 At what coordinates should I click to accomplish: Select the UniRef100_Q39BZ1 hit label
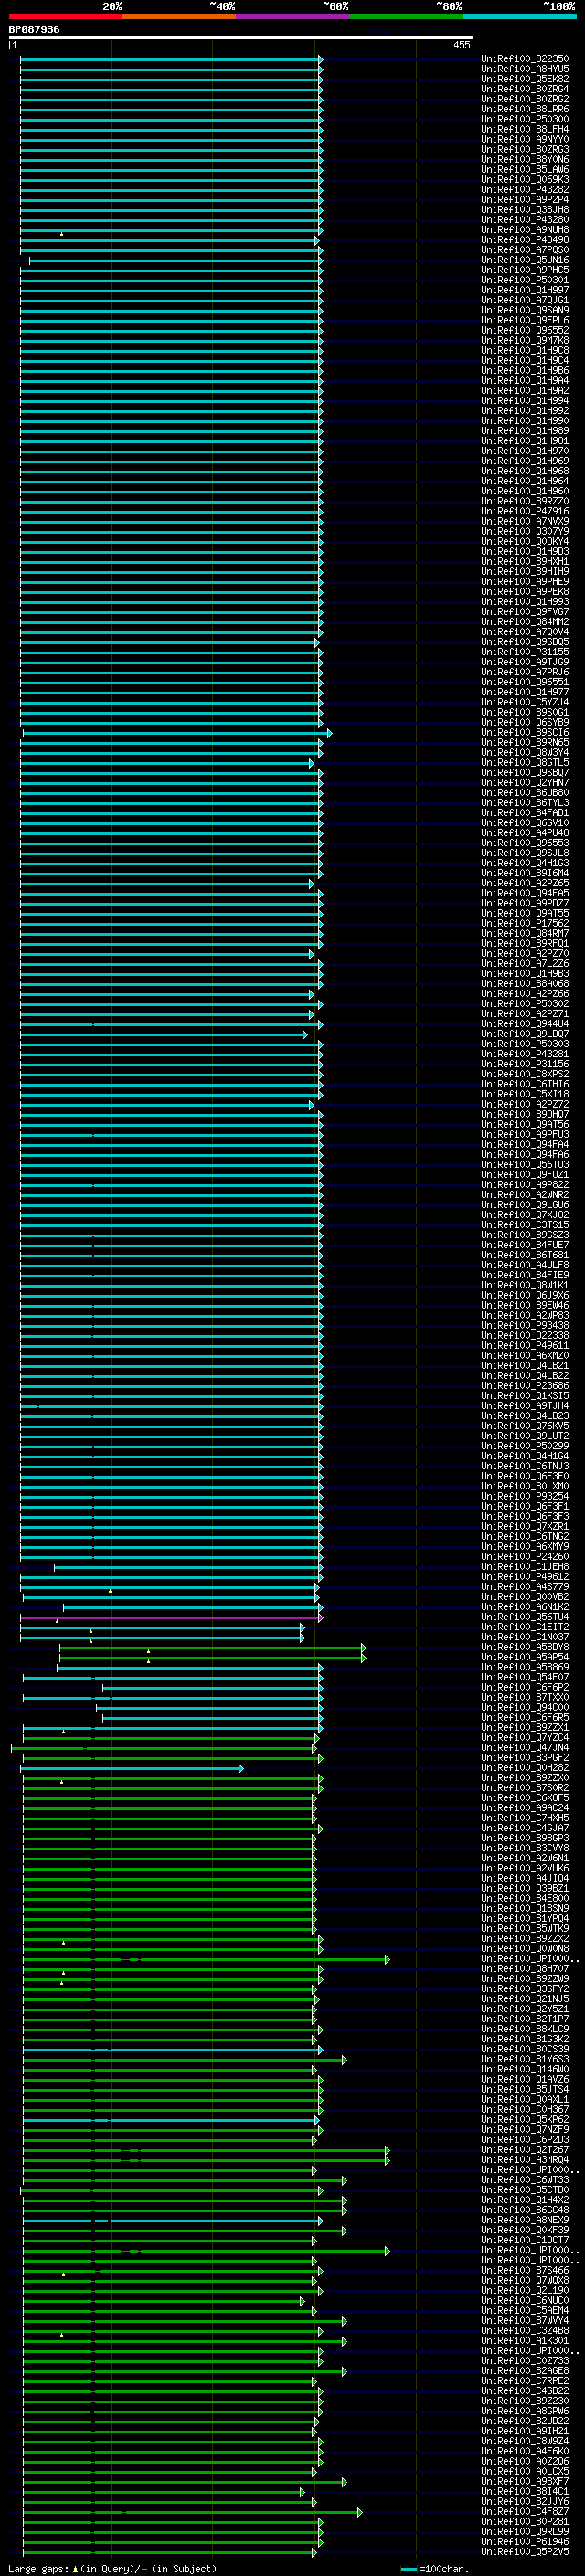pos(525,1888)
